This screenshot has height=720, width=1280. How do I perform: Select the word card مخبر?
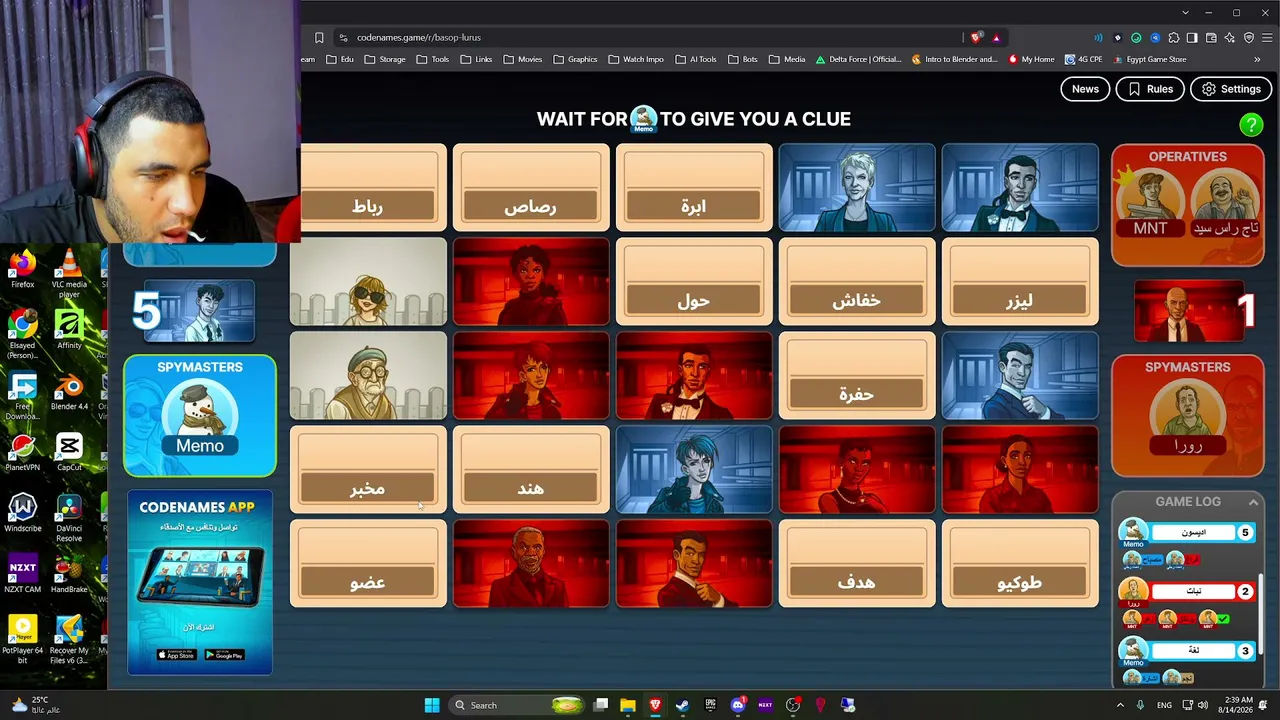coord(368,469)
